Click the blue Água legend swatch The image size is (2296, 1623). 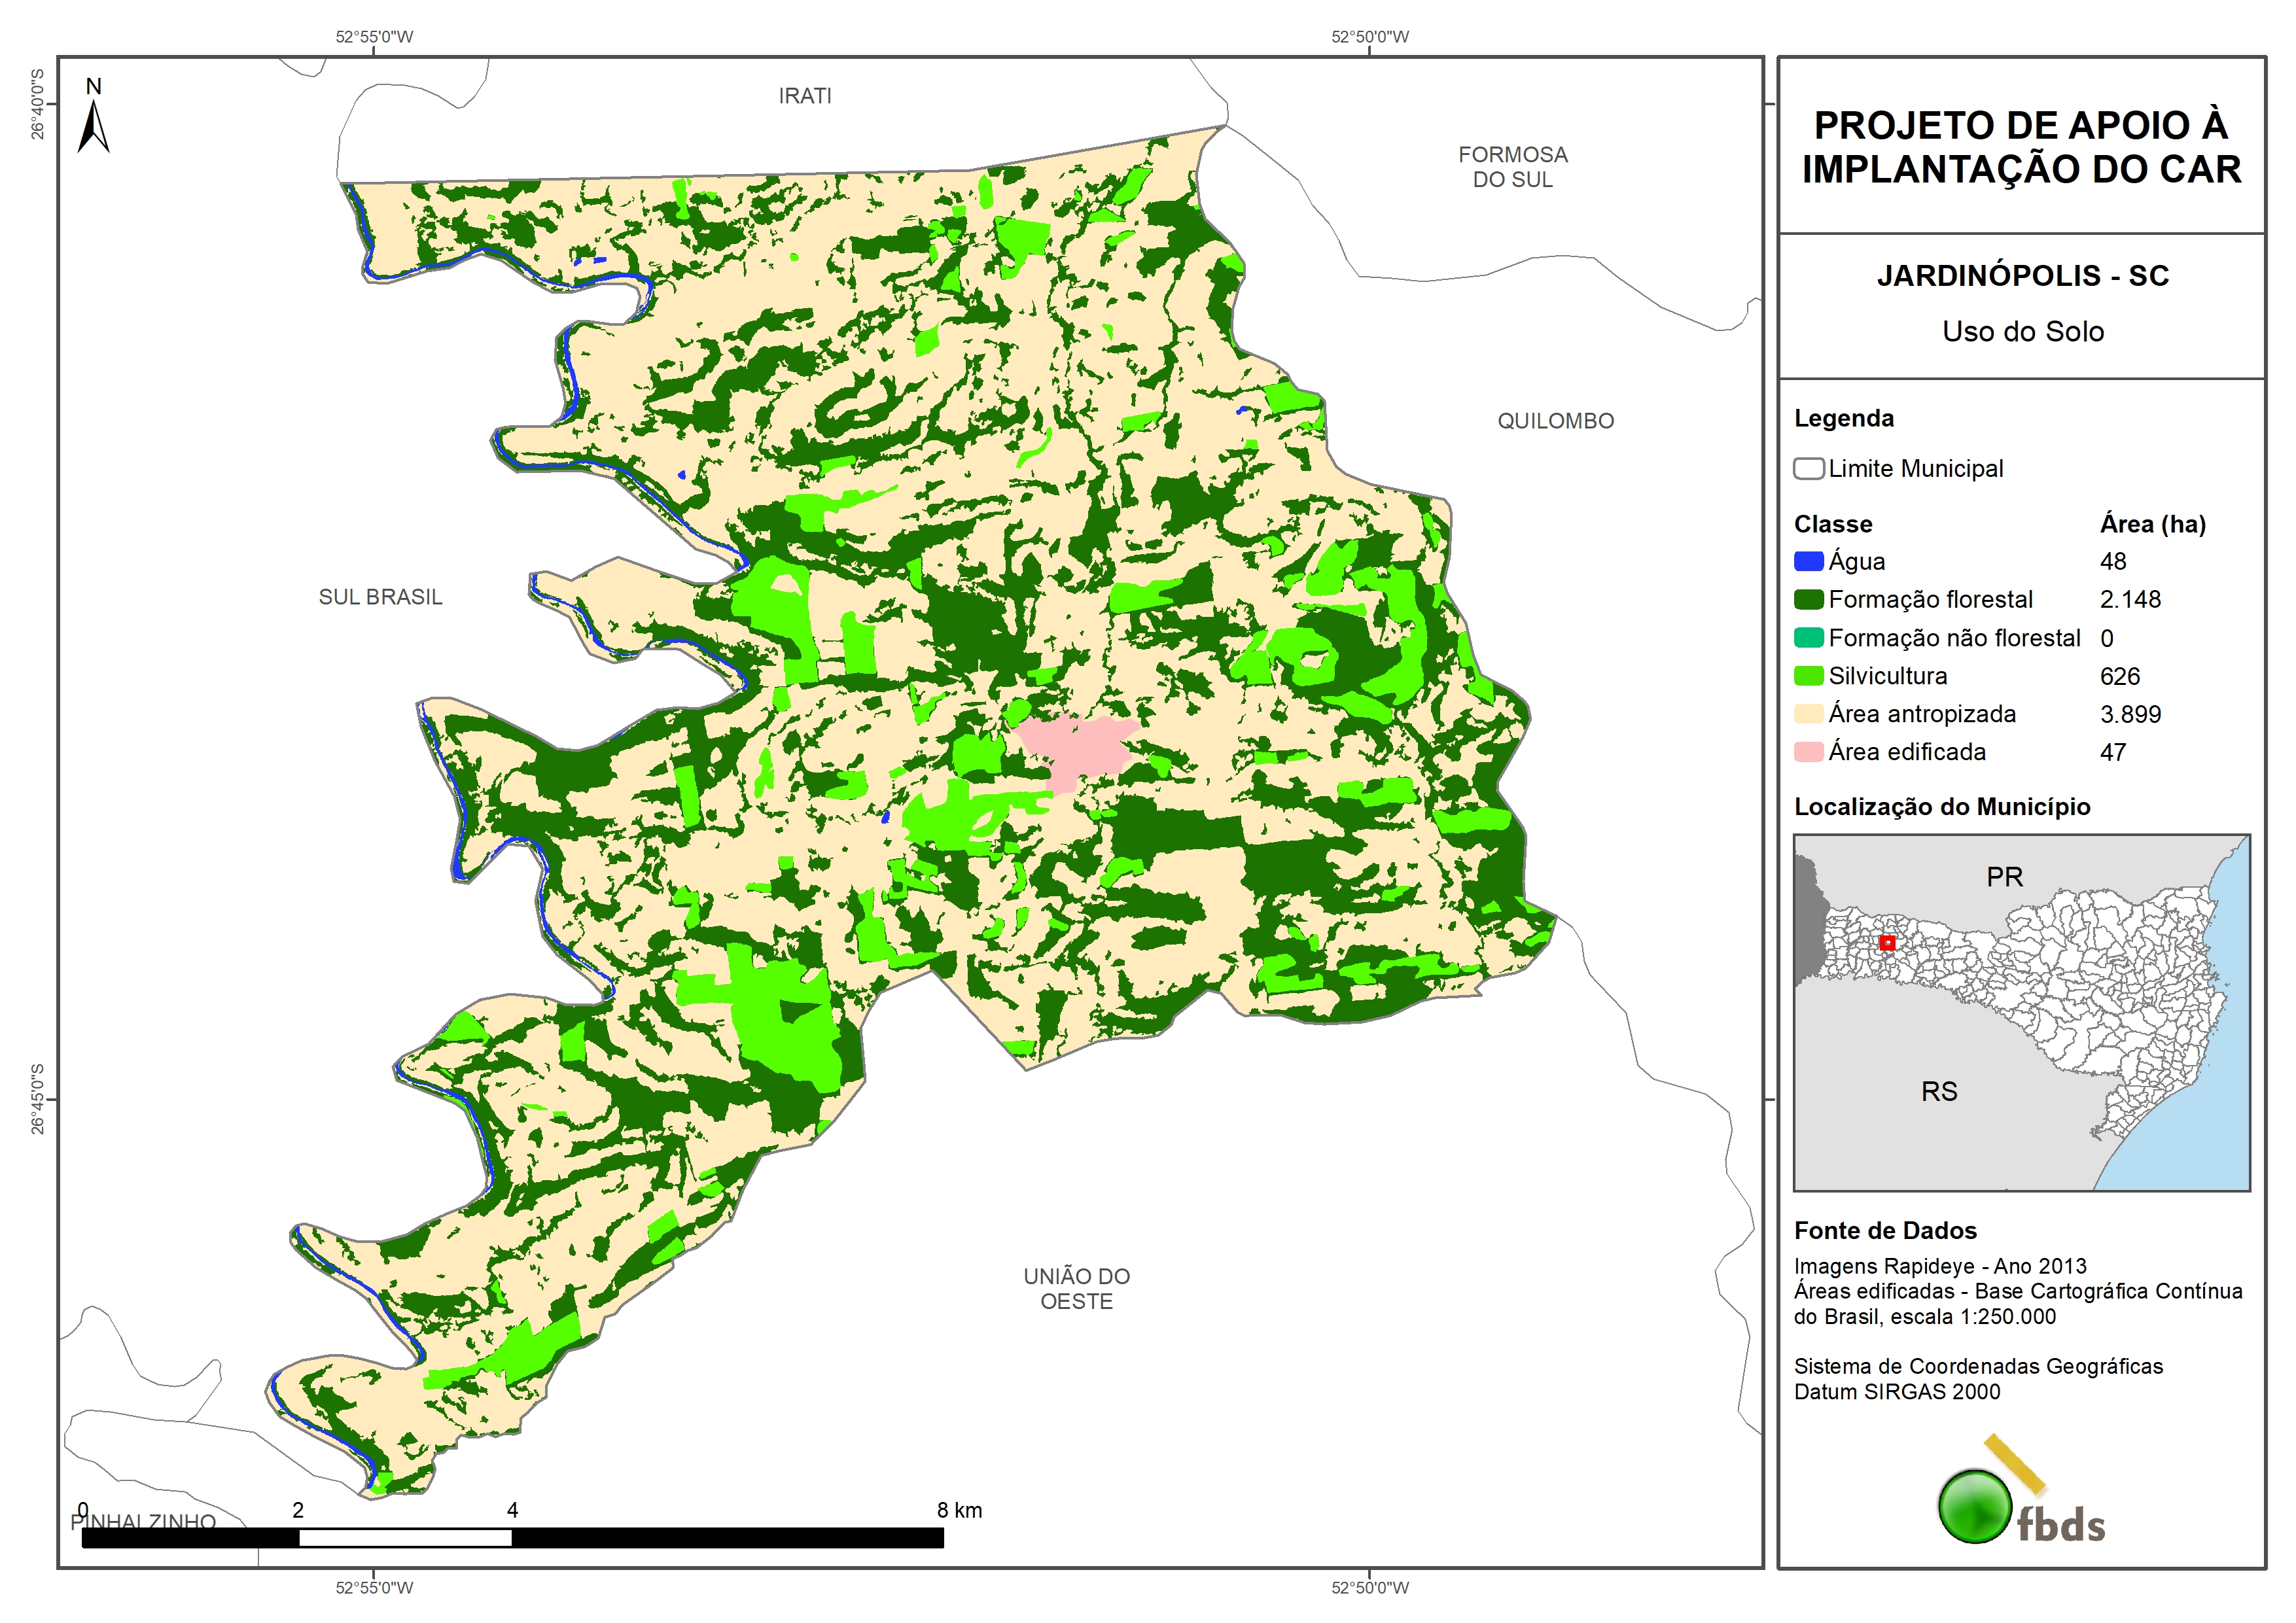tap(1808, 562)
